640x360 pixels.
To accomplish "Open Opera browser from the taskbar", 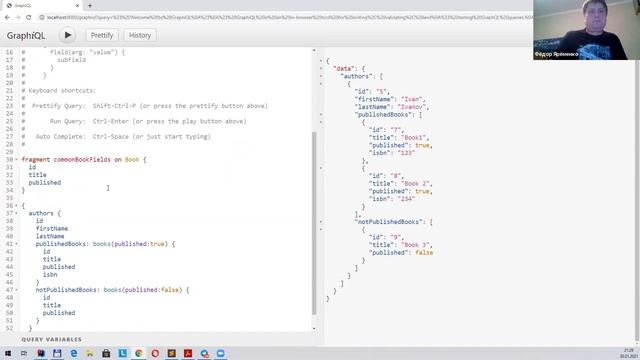I will coord(155,353).
